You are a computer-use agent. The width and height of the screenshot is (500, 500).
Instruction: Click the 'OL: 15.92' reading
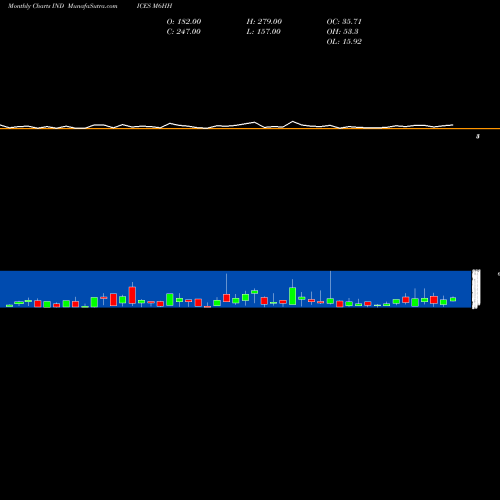pos(344,42)
